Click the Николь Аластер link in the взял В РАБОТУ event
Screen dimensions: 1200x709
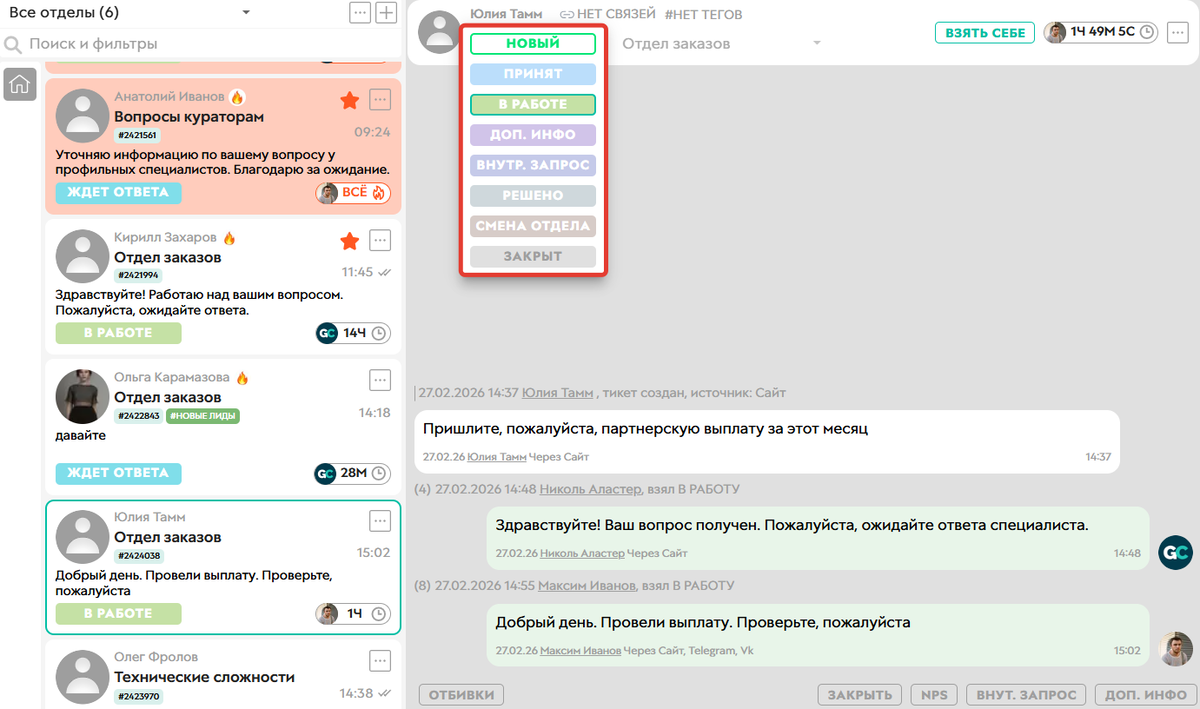point(590,489)
